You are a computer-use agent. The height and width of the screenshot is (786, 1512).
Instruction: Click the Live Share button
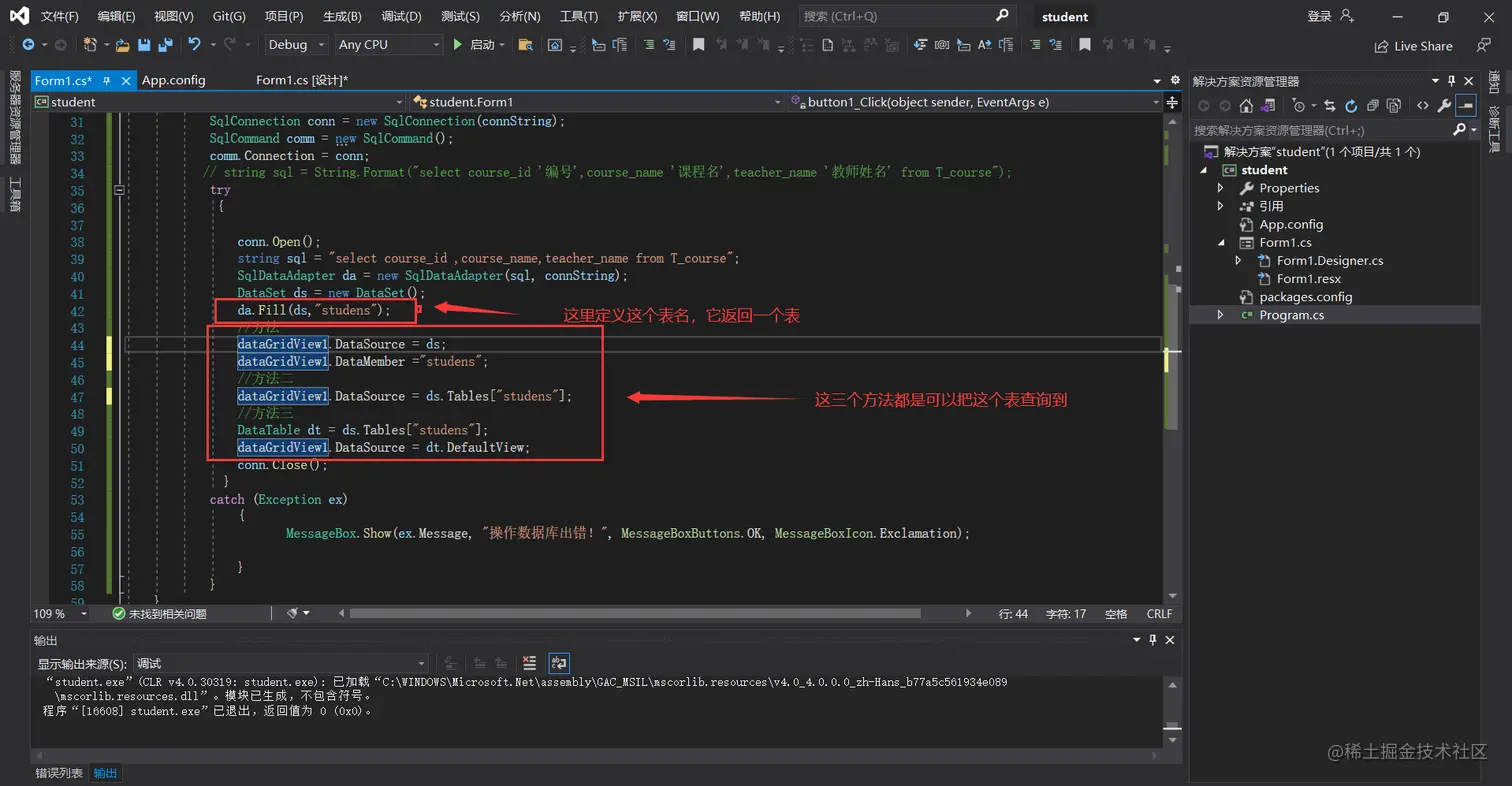coord(1413,46)
